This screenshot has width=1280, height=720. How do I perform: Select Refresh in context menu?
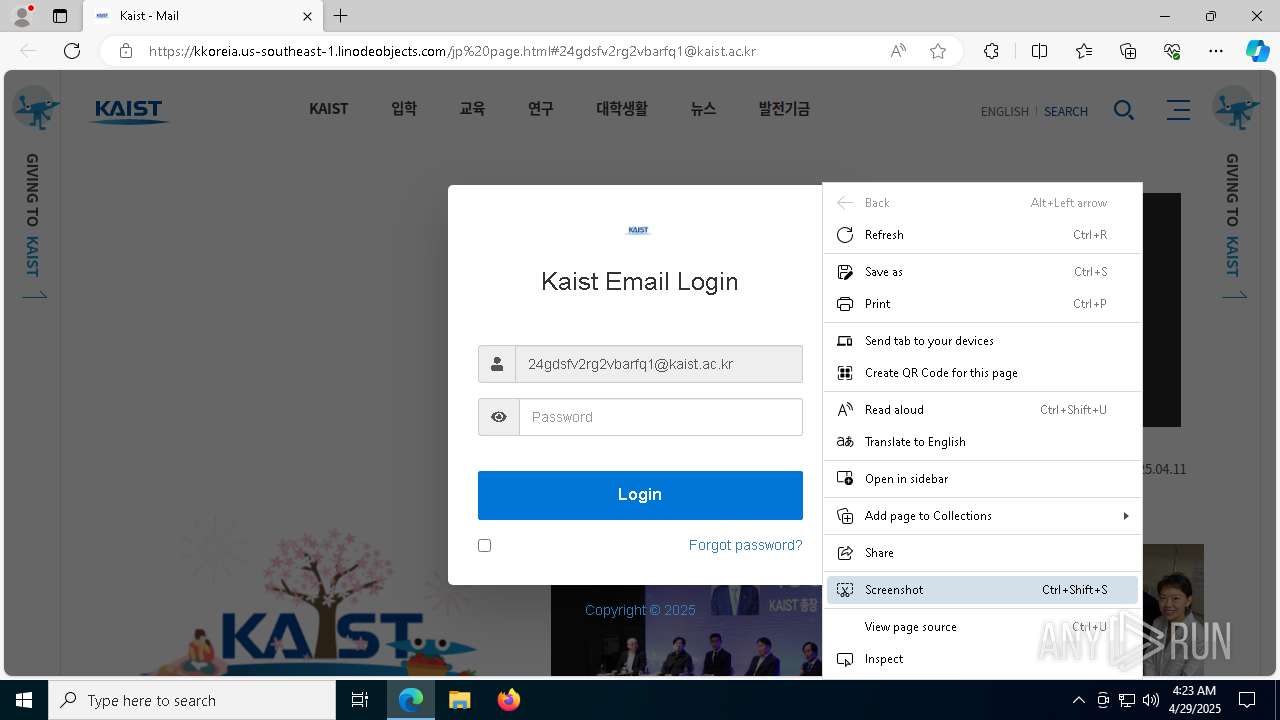tap(982, 235)
